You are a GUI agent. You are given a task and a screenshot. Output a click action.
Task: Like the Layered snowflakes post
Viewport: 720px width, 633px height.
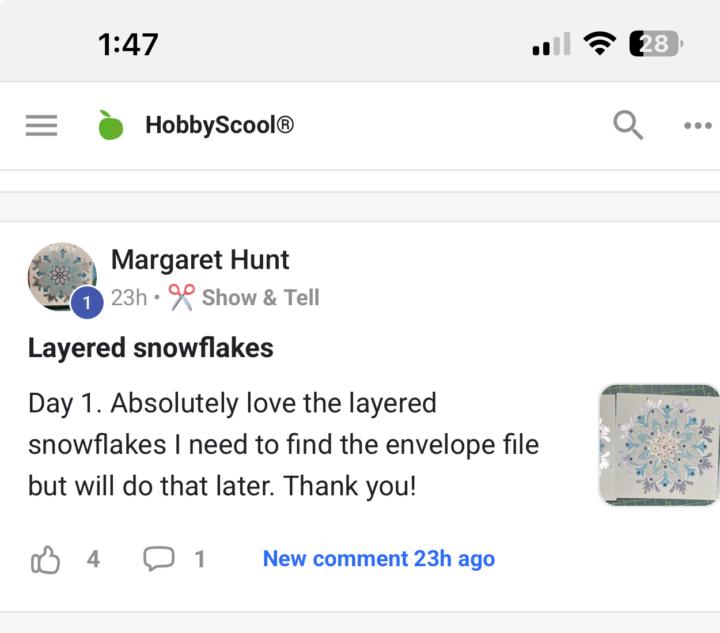coord(46,559)
